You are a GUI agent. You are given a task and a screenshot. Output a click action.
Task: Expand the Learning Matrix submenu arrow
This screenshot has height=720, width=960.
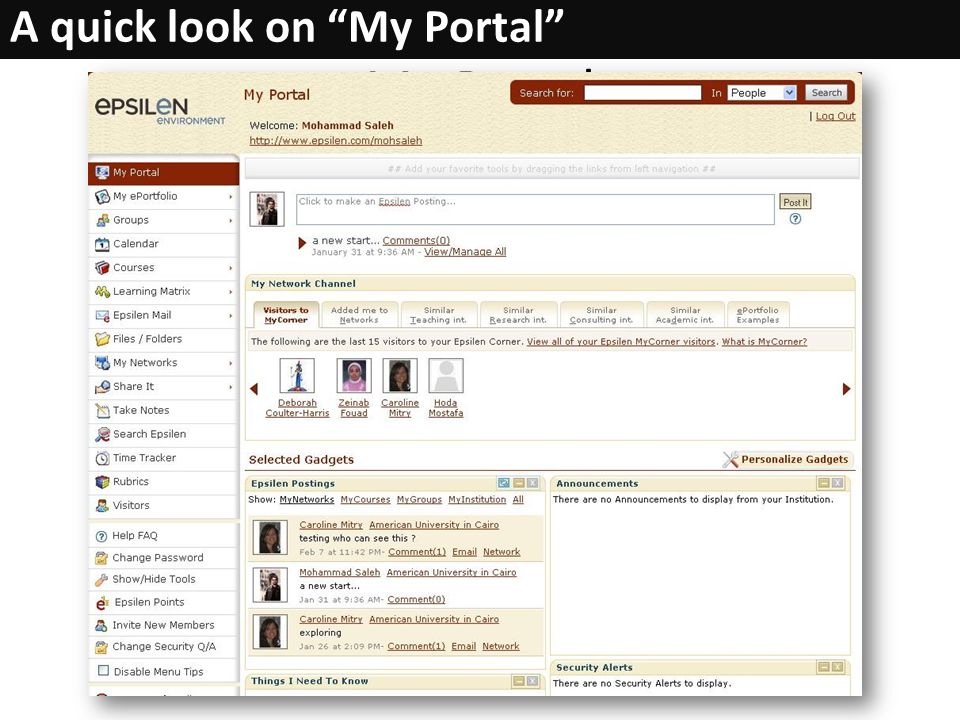coord(231,292)
